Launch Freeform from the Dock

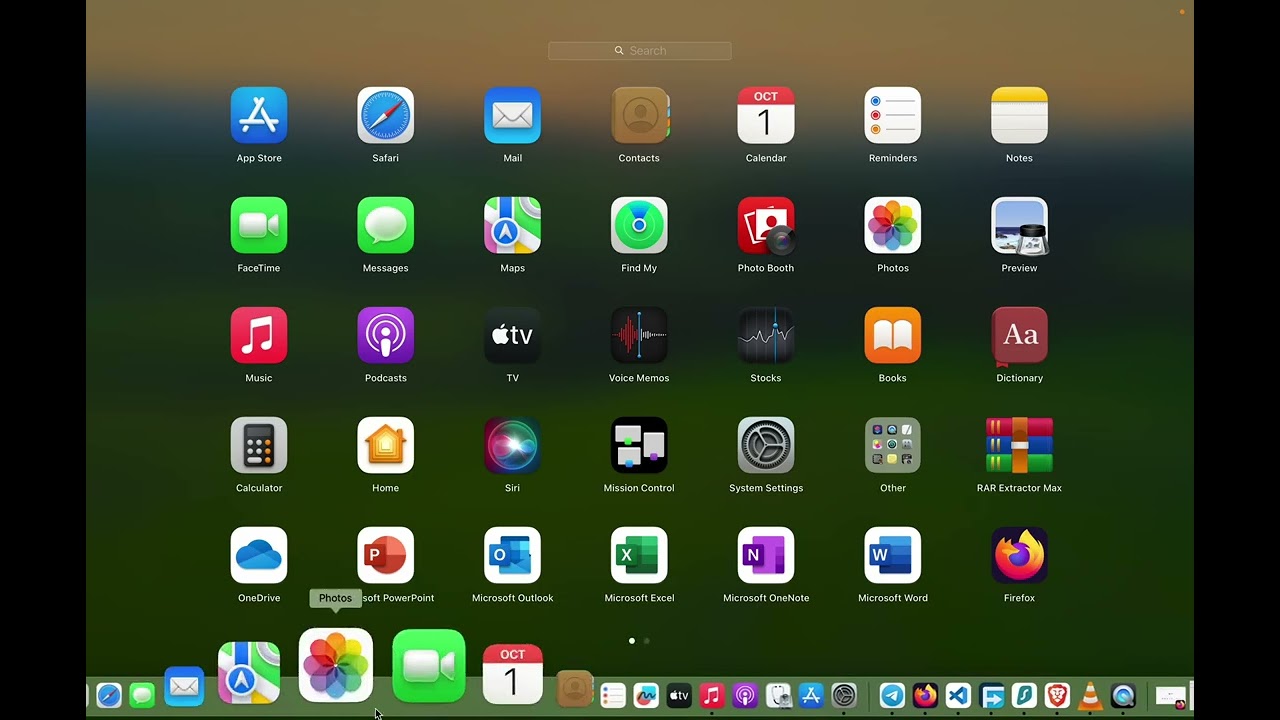(646, 695)
